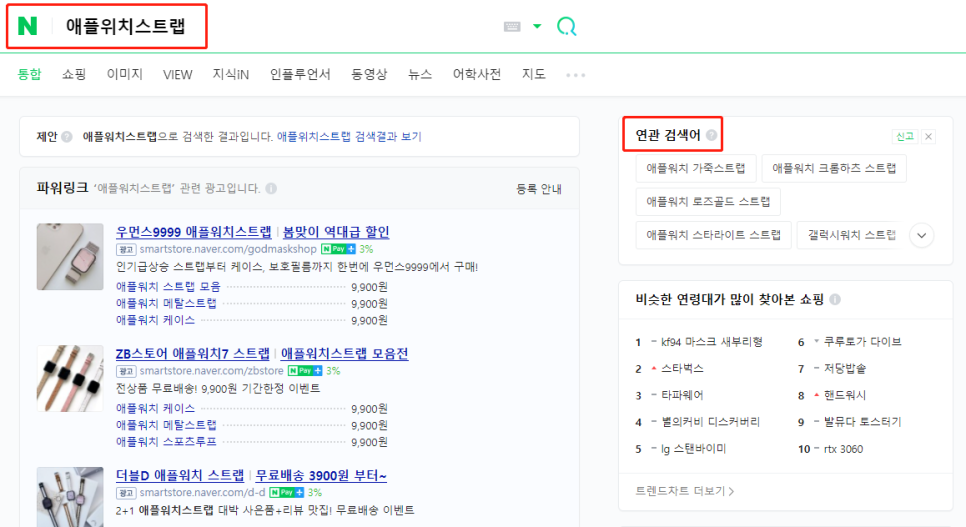Open 애플워치 메탈스트랩 under ZB스토어

[166, 425]
